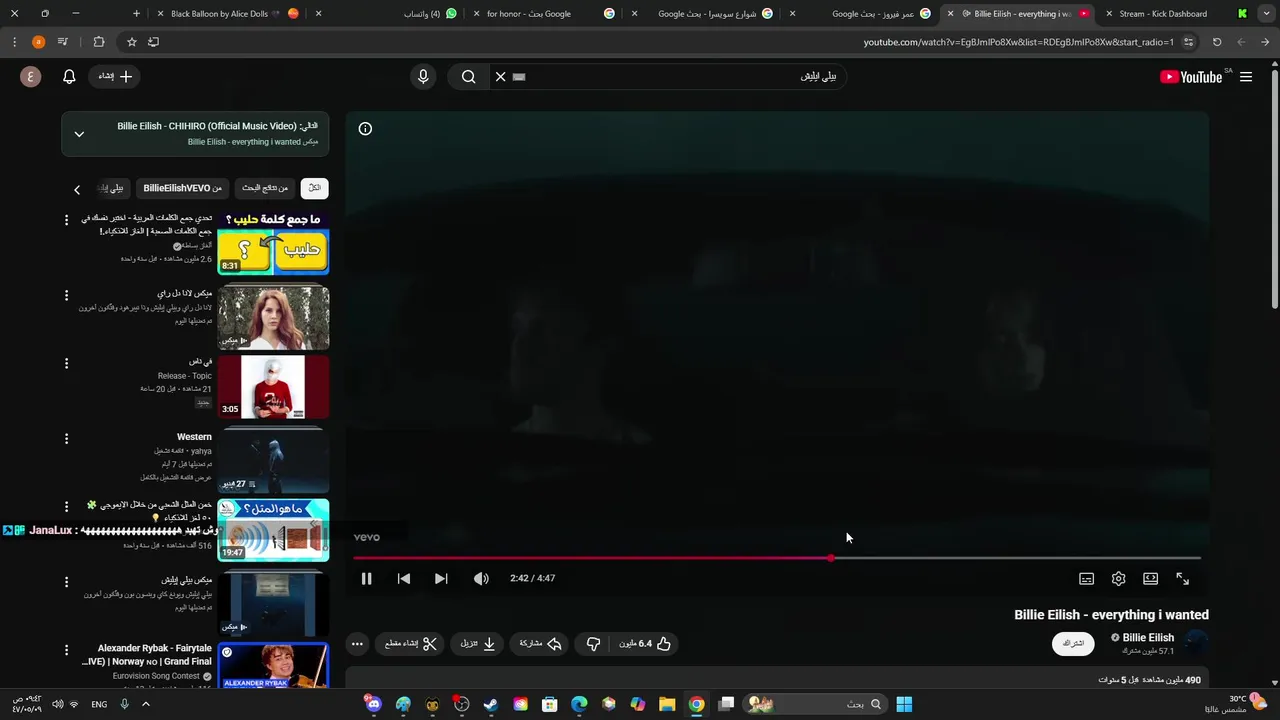Click the video info icon in the player corner
The height and width of the screenshot is (720, 1280).
click(365, 129)
